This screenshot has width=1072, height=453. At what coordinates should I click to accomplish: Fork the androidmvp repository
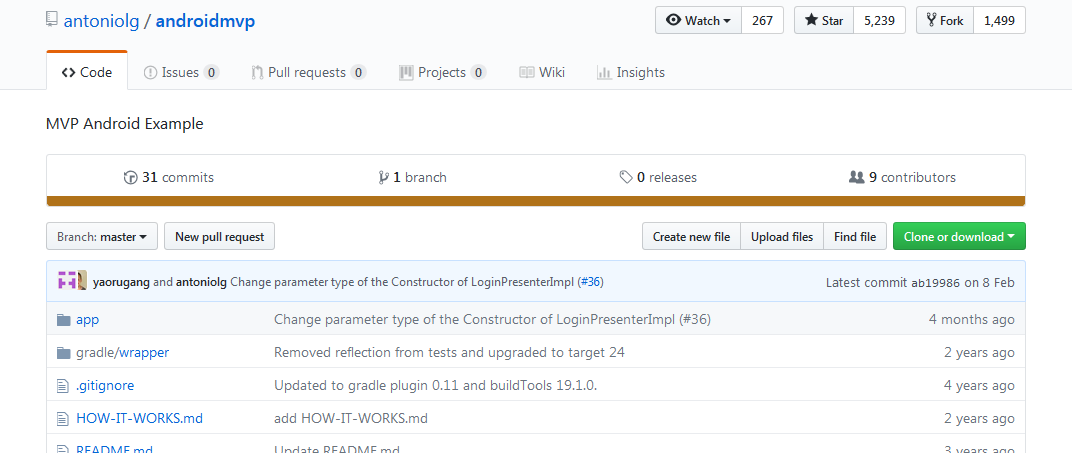click(945, 20)
